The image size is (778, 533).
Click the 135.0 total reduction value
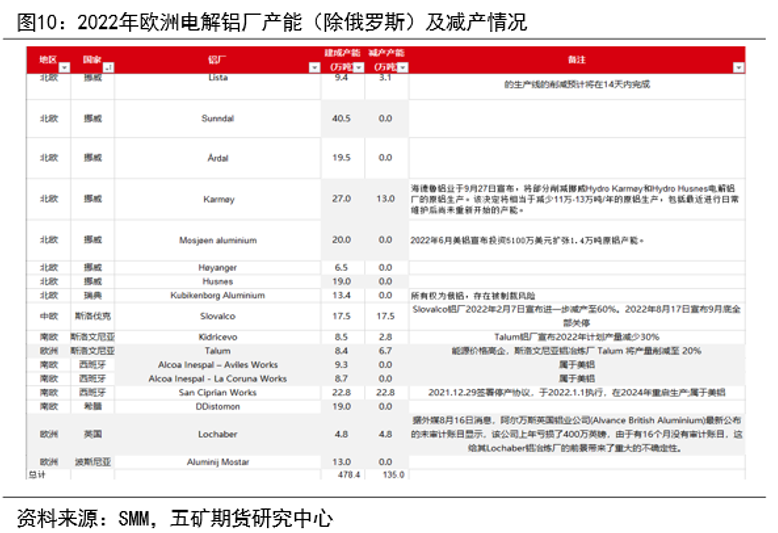click(x=393, y=475)
